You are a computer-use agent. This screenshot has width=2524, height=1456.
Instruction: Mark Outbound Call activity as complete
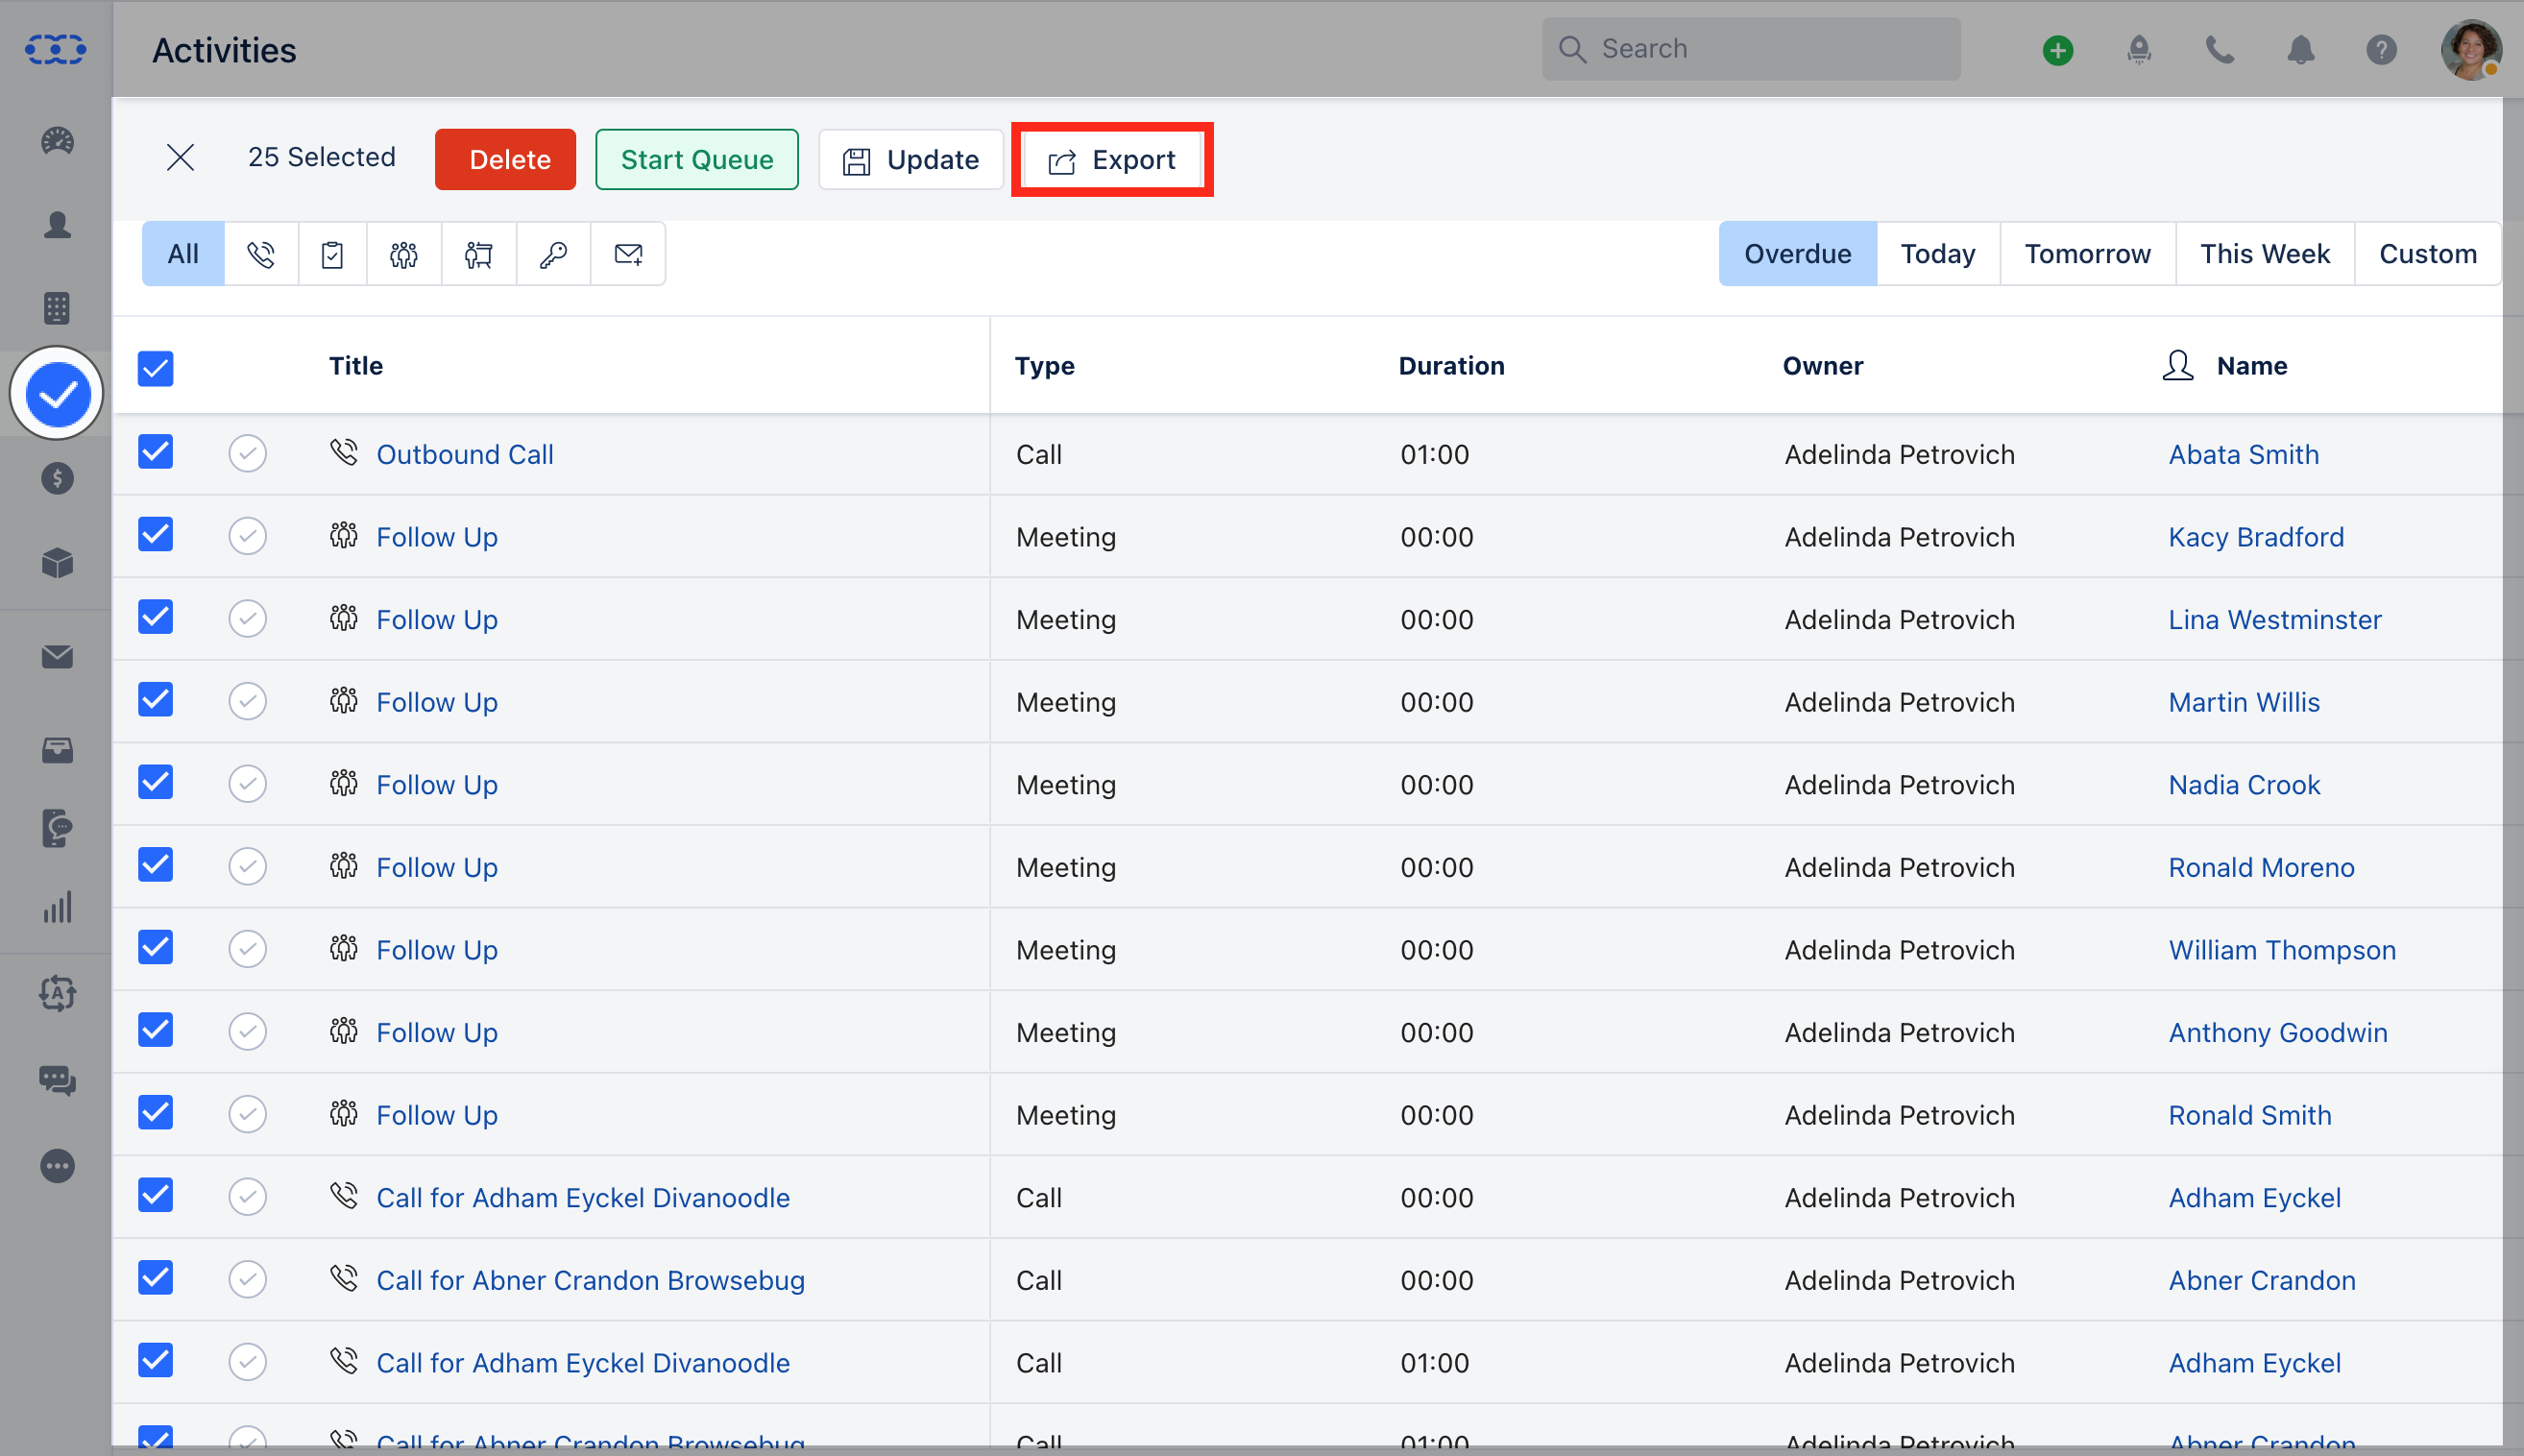pyautogui.click(x=247, y=453)
